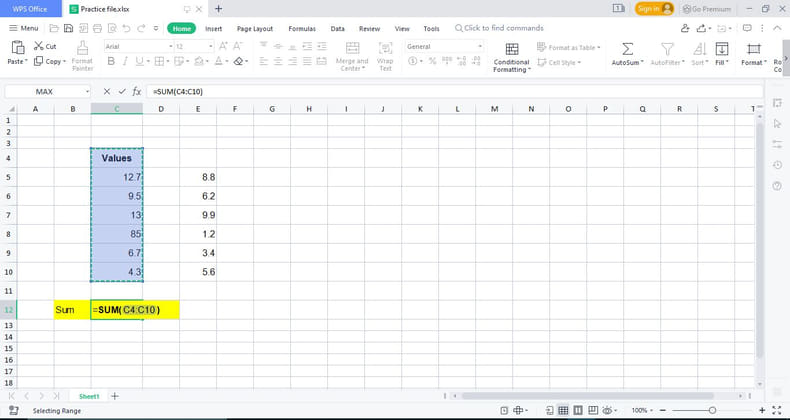Image resolution: width=790 pixels, height=420 pixels.
Task: Save the workbook with the diskette icon
Action: (68, 28)
